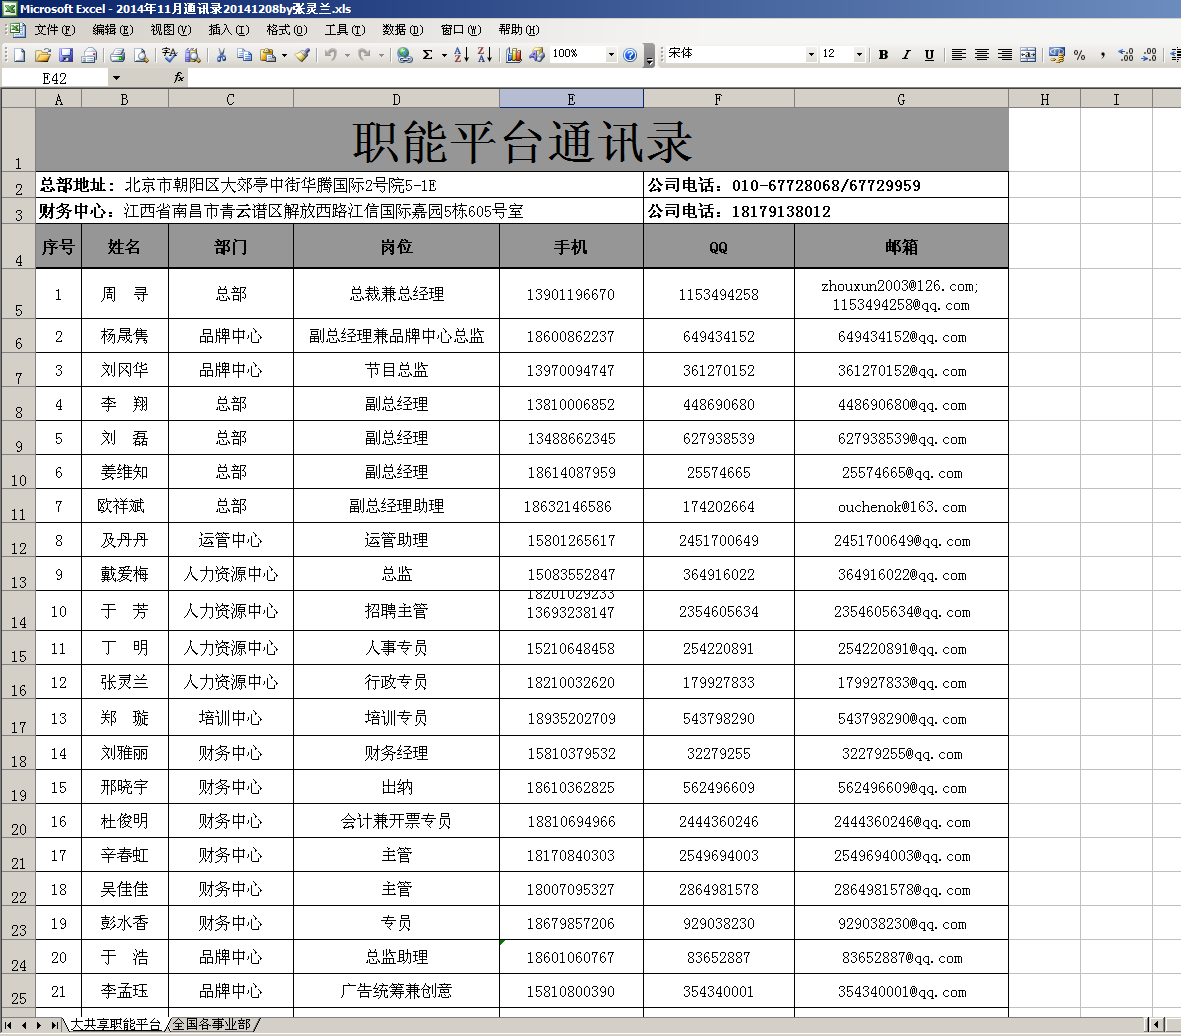Click the E42 Name Box field
Viewport: 1181px width, 1036px height.
tap(54, 78)
